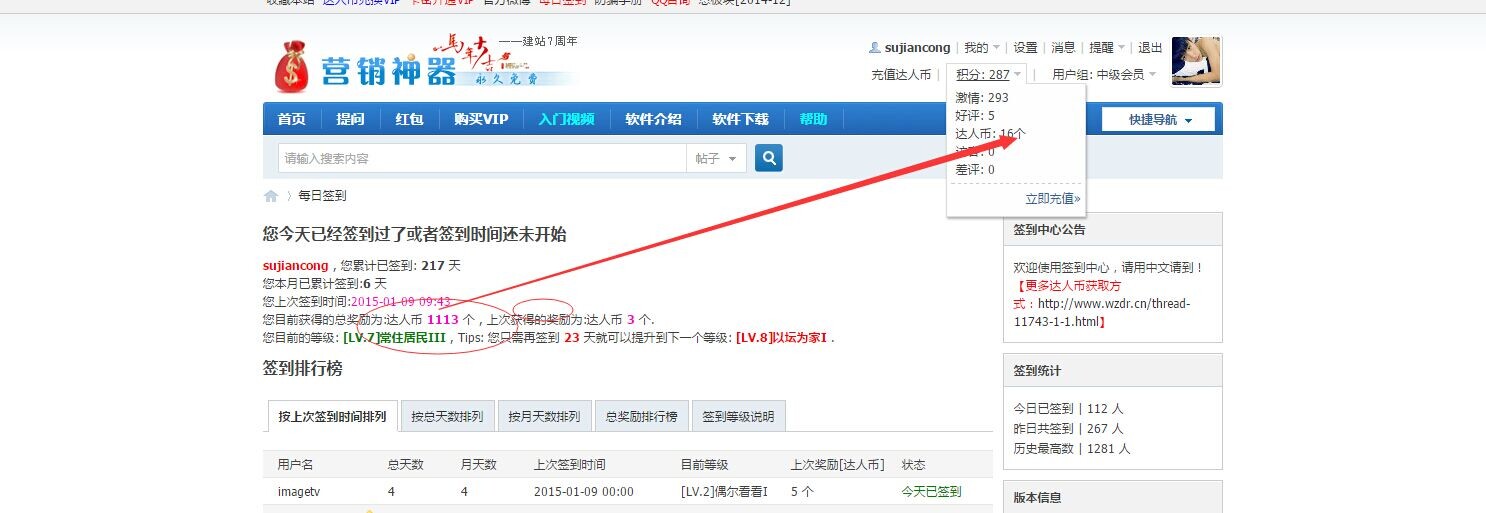Click 退出 to log out

pyautogui.click(x=1150, y=48)
